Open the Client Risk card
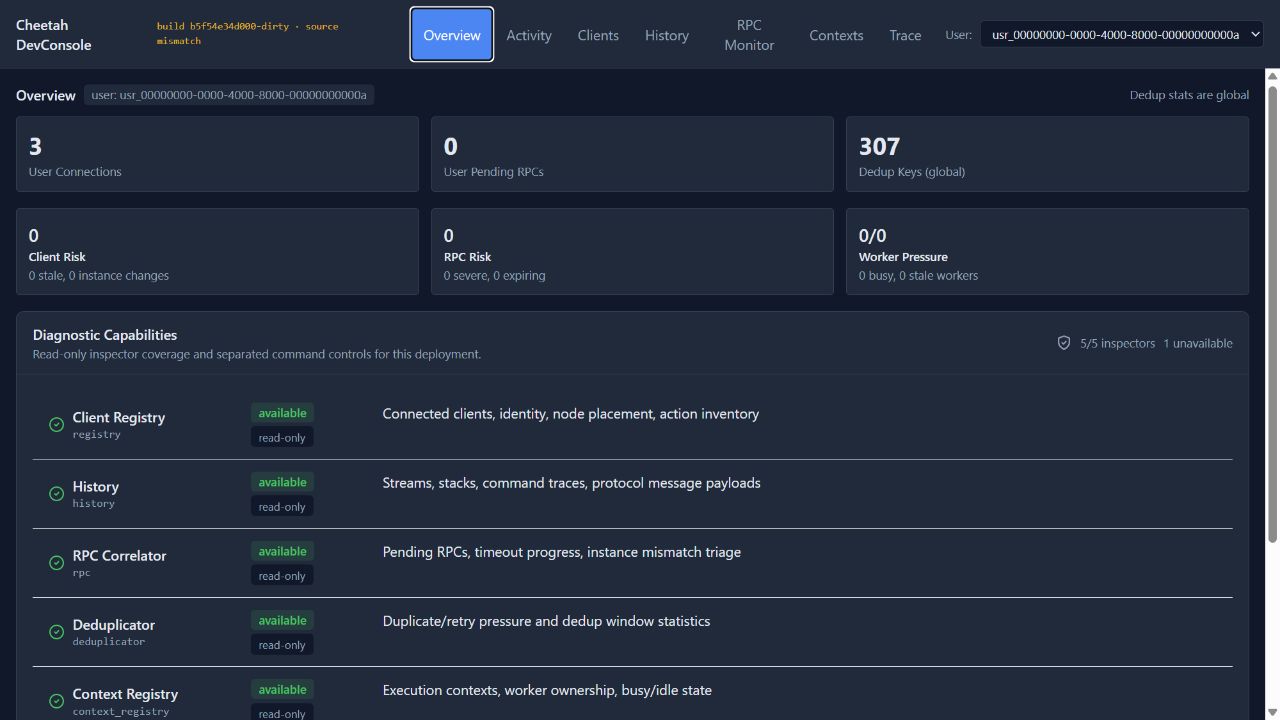 pos(217,251)
